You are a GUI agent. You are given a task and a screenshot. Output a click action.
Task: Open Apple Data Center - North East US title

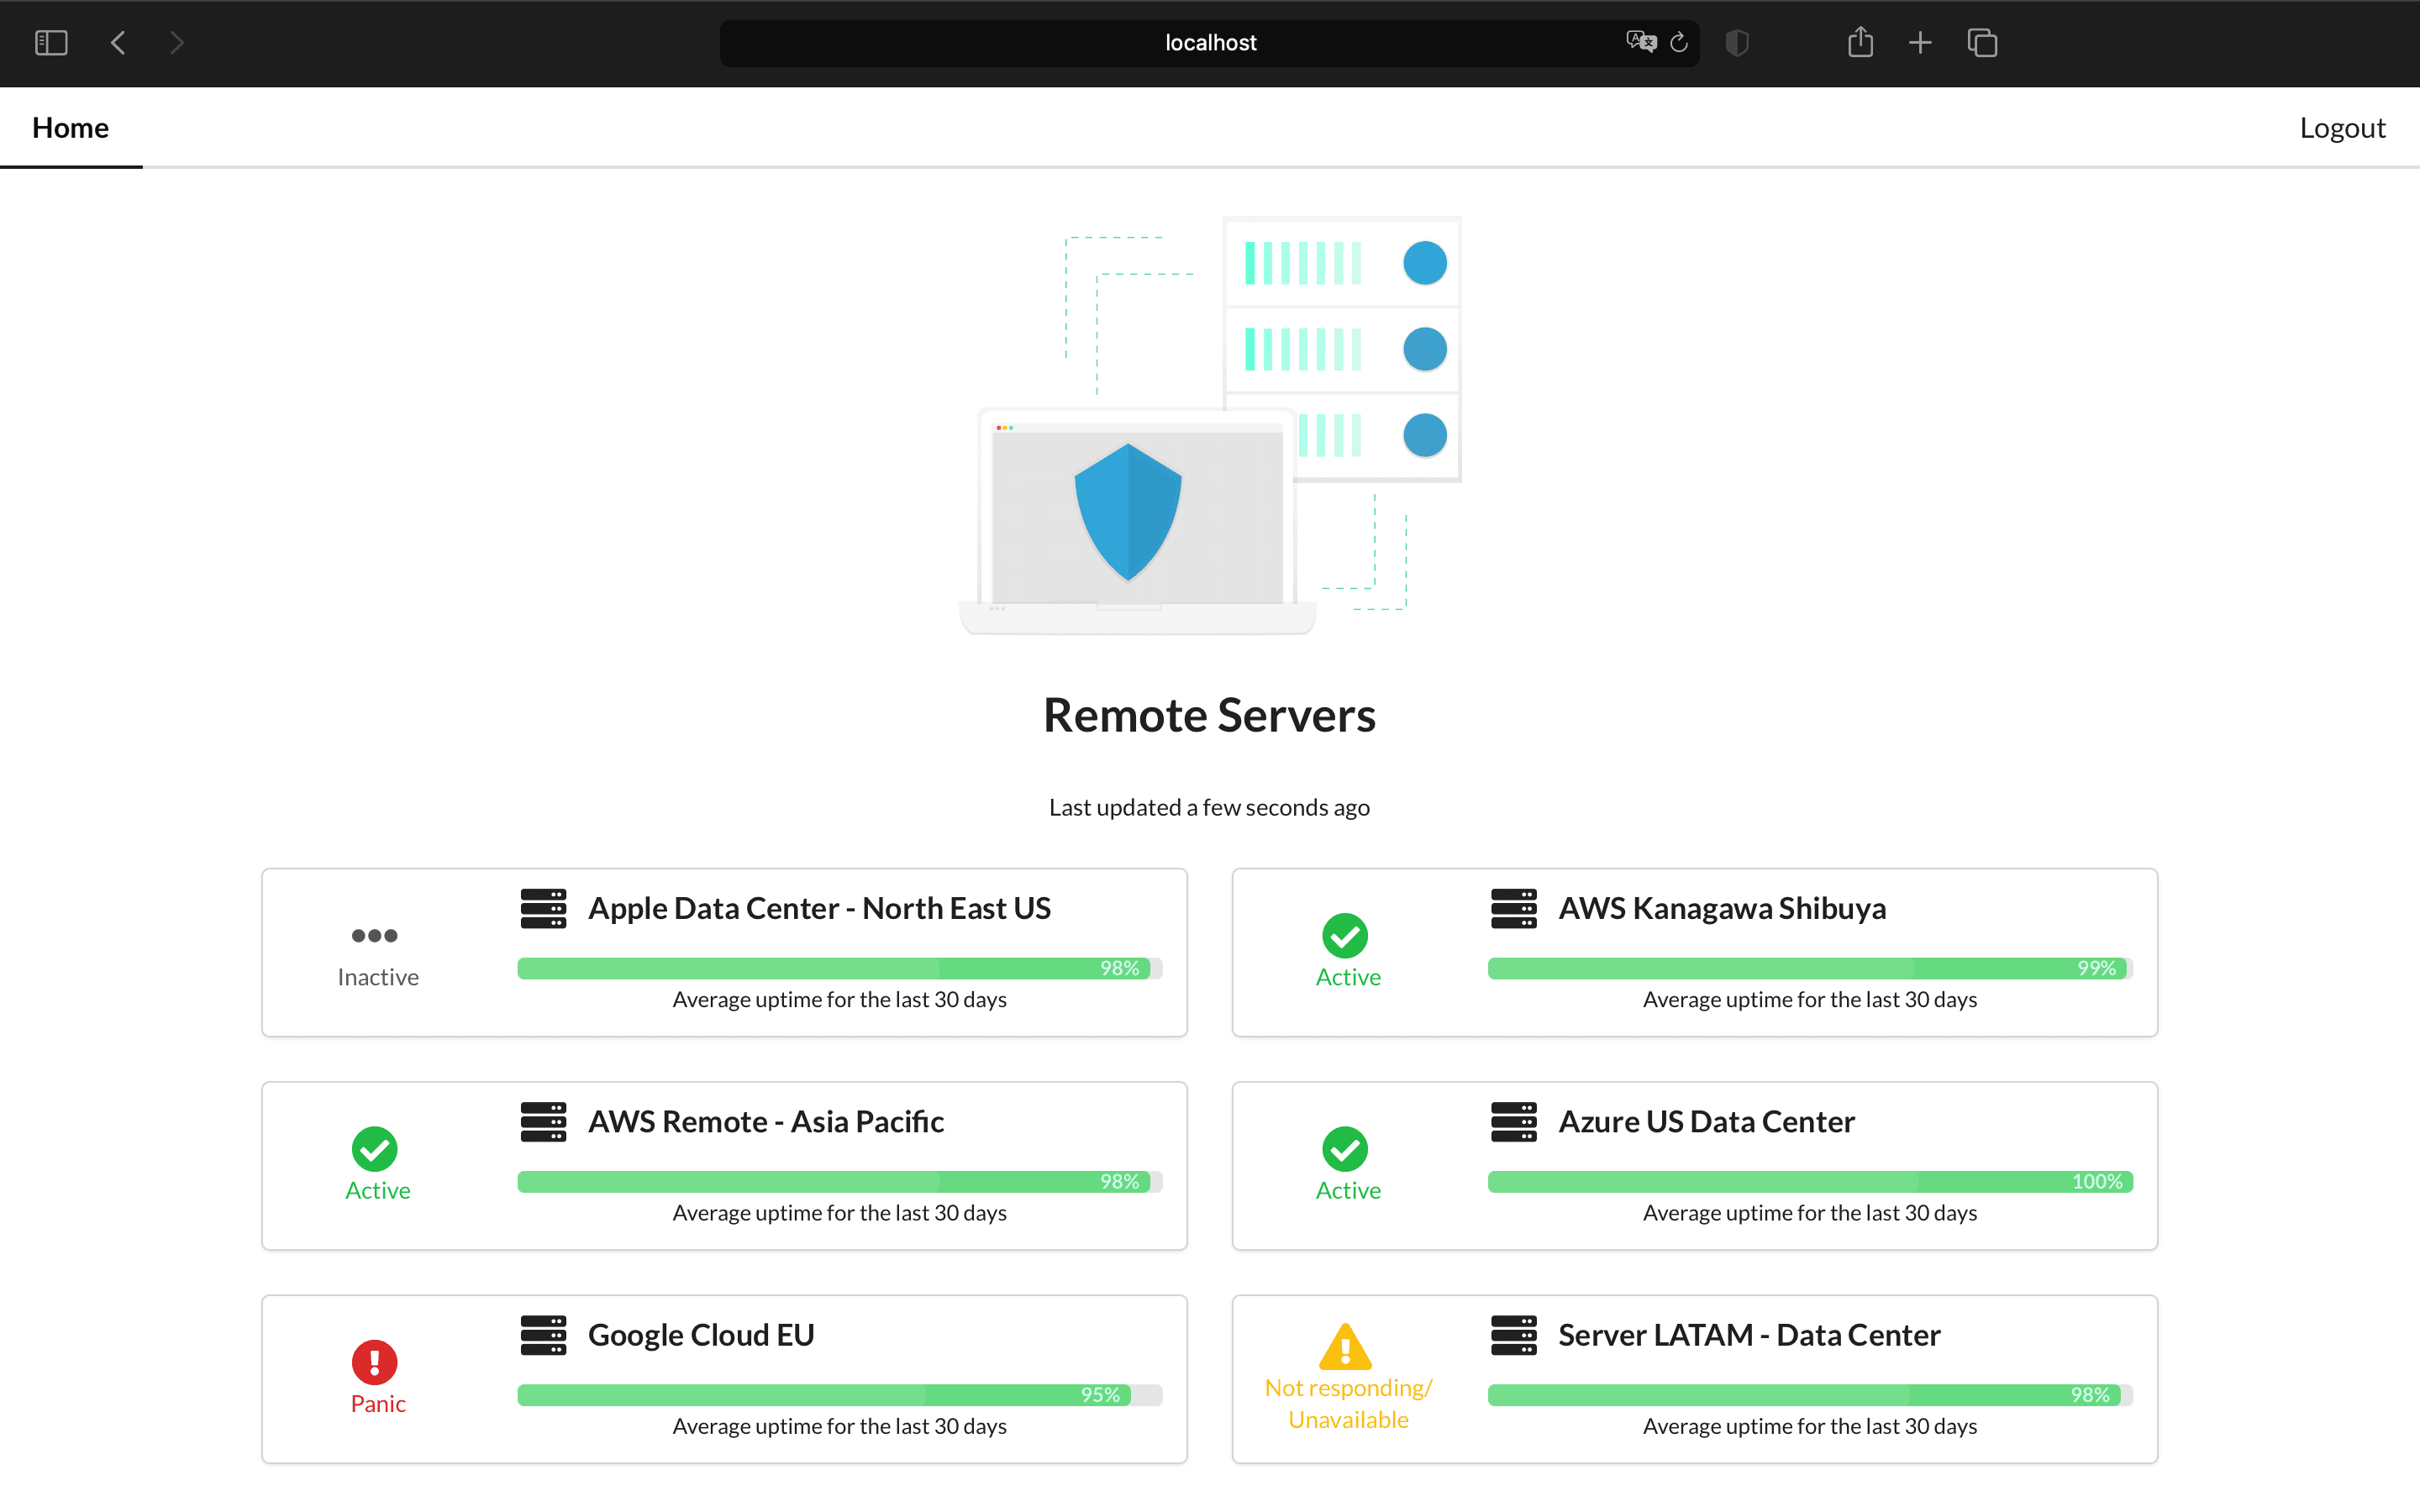coord(819,908)
